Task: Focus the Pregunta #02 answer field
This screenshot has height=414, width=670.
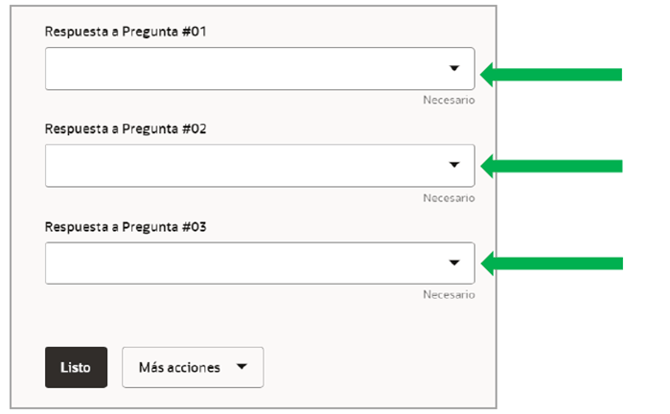Action: coord(240,165)
